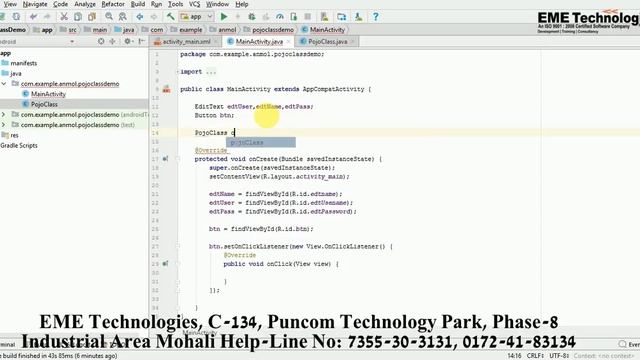Click the Make Project hammer icon
The height and width of the screenshot is (360, 640).
click(x=171, y=17)
